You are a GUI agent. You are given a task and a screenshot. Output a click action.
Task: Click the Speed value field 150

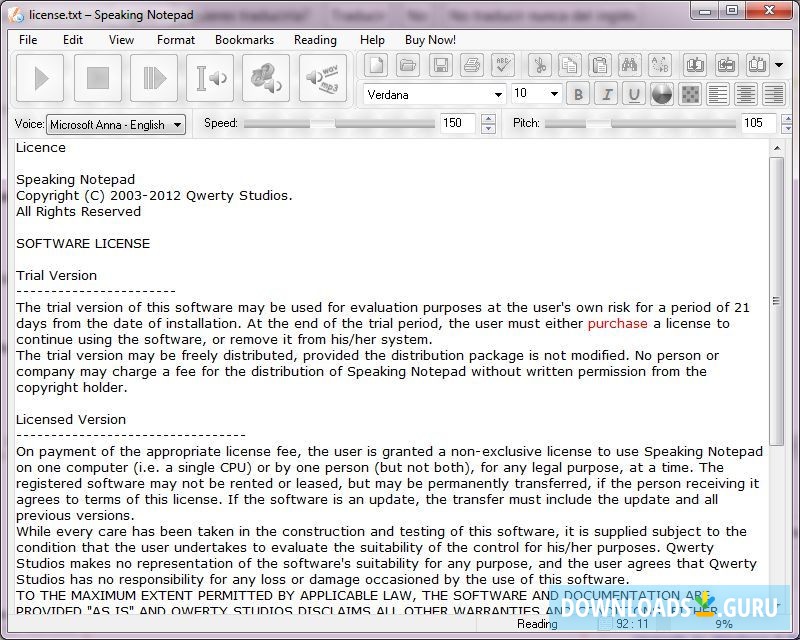(x=458, y=123)
